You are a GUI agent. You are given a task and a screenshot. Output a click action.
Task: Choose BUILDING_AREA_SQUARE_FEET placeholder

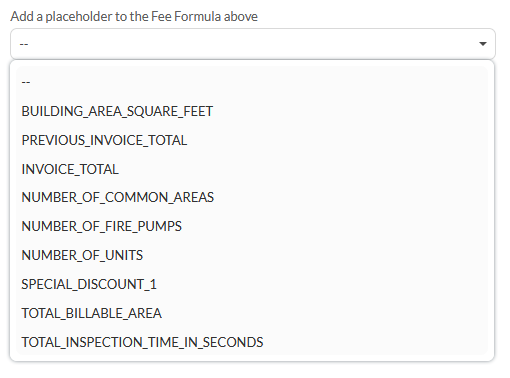tap(117, 111)
